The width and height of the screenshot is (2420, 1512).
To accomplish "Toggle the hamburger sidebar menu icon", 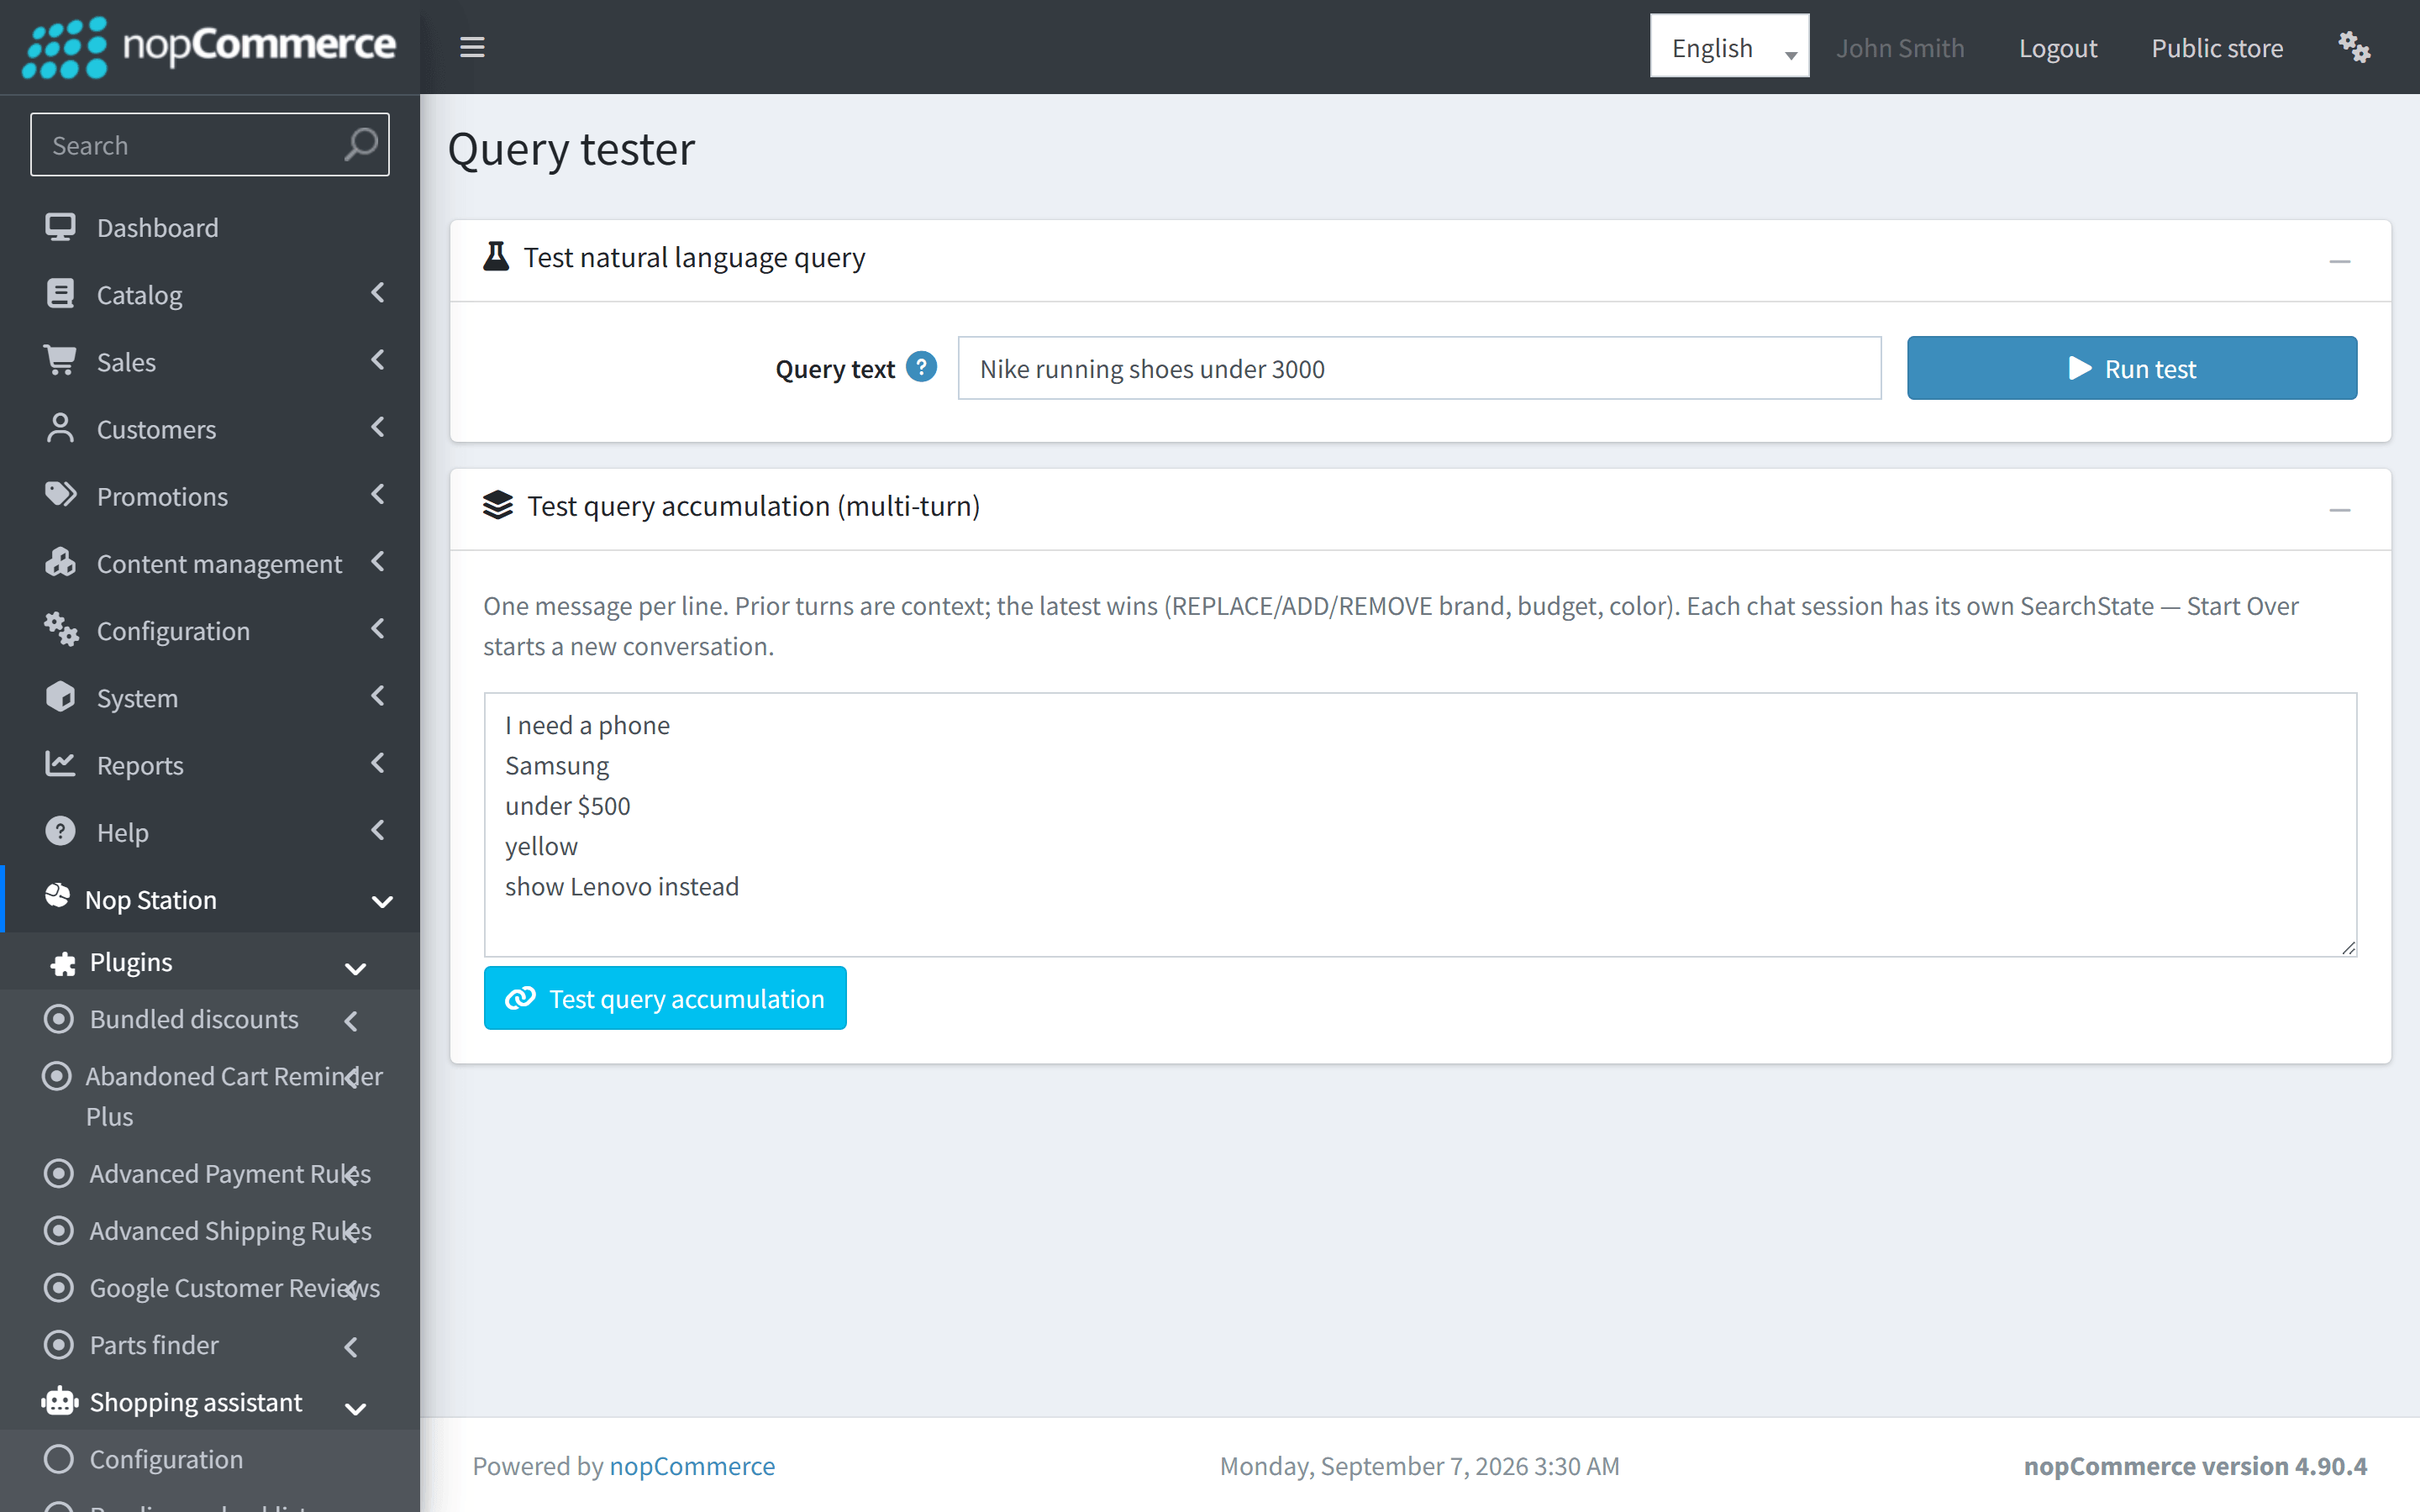I will pyautogui.click(x=472, y=47).
